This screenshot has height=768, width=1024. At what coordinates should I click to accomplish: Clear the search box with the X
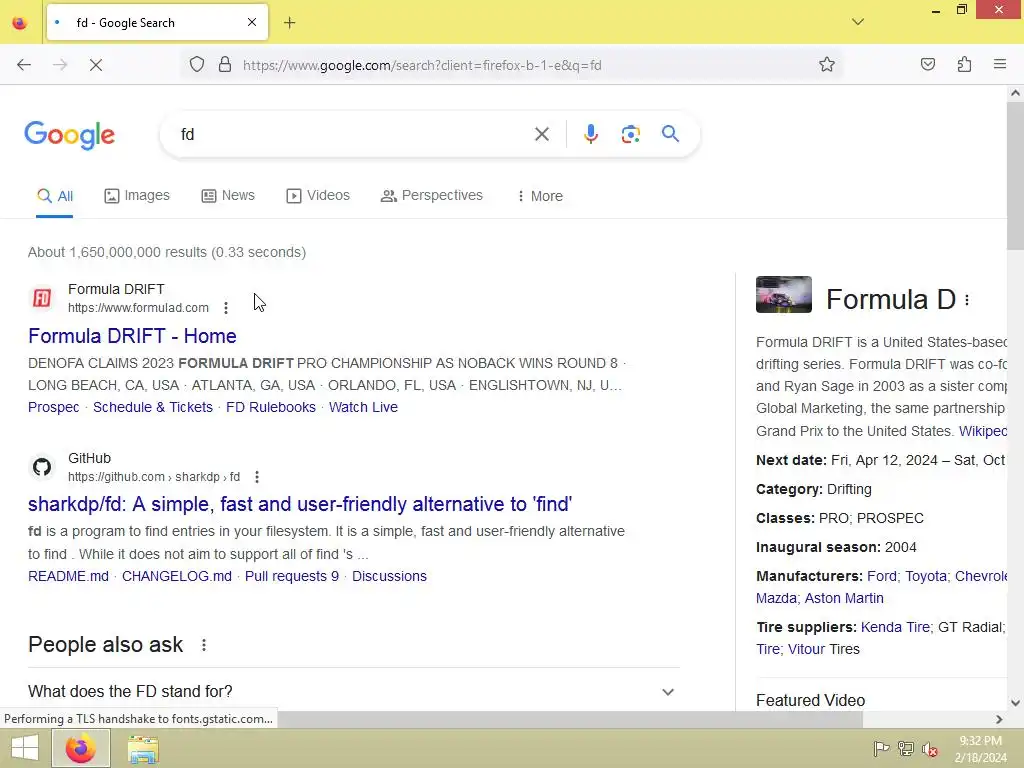pyautogui.click(x=541, y=134)
